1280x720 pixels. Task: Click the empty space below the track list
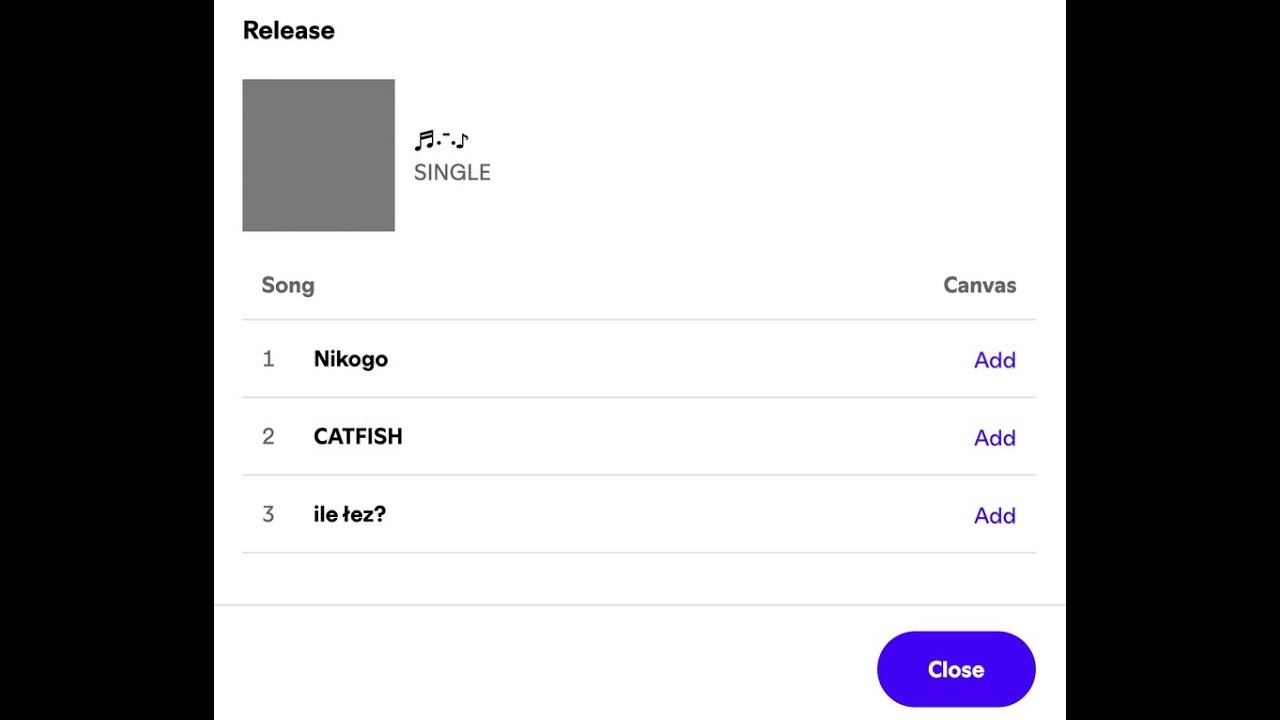pos(638,579)
